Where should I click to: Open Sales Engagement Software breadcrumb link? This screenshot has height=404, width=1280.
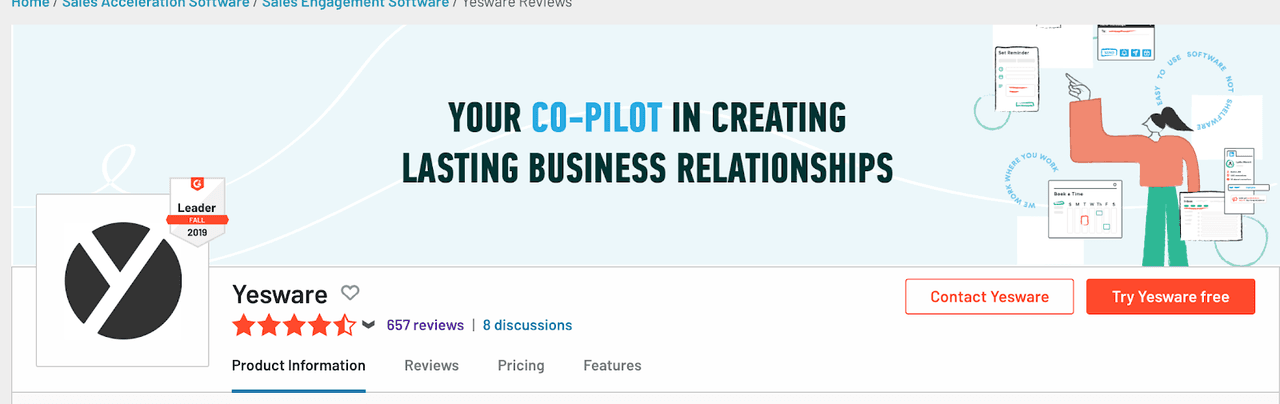(355, 4)
